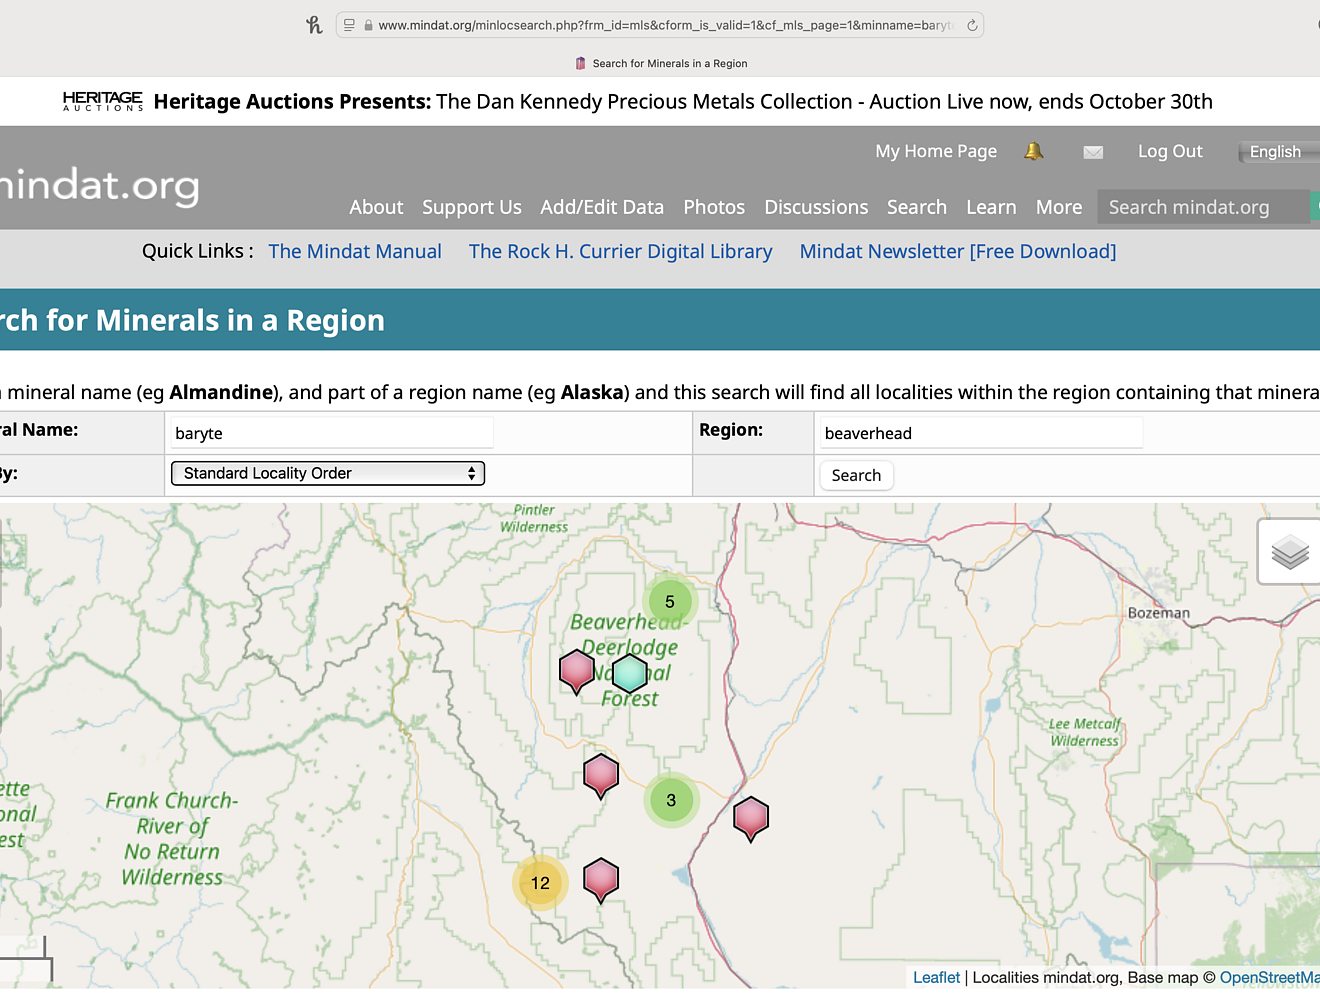1320x1000 pixels.
Task: Follow the OpenStreetMap attribution link
Action: click(1268, 977)
